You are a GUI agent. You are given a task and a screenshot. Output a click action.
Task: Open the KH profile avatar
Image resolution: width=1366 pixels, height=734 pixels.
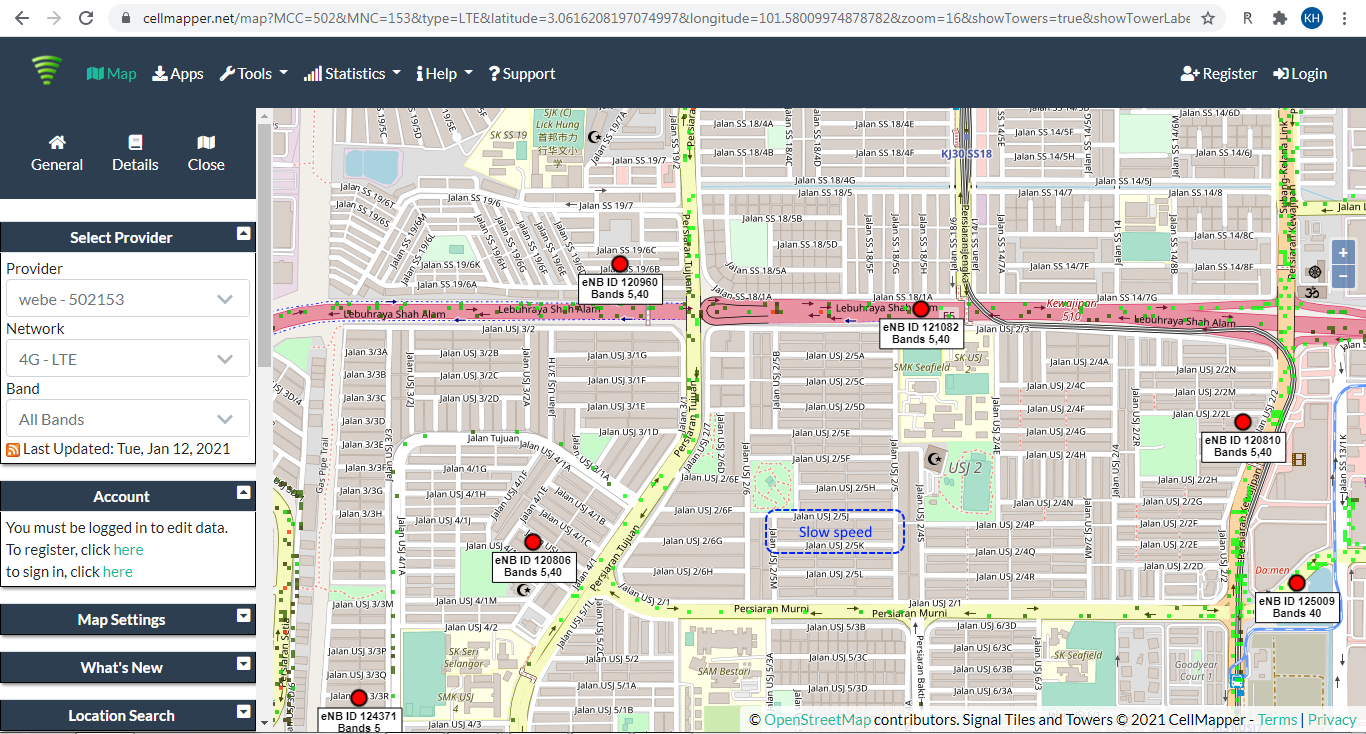point(1312,18)
